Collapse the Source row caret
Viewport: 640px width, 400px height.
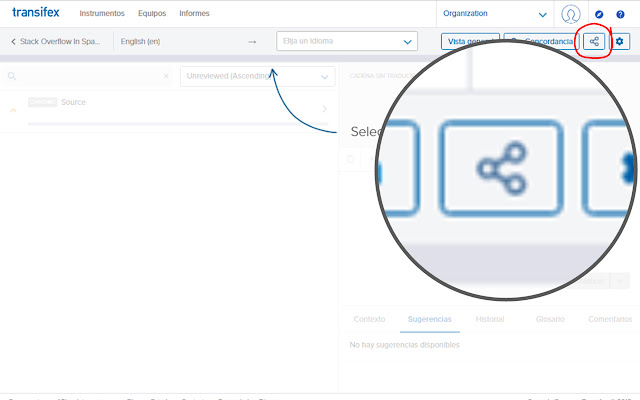pyautogui.click(x=13, y=110)
